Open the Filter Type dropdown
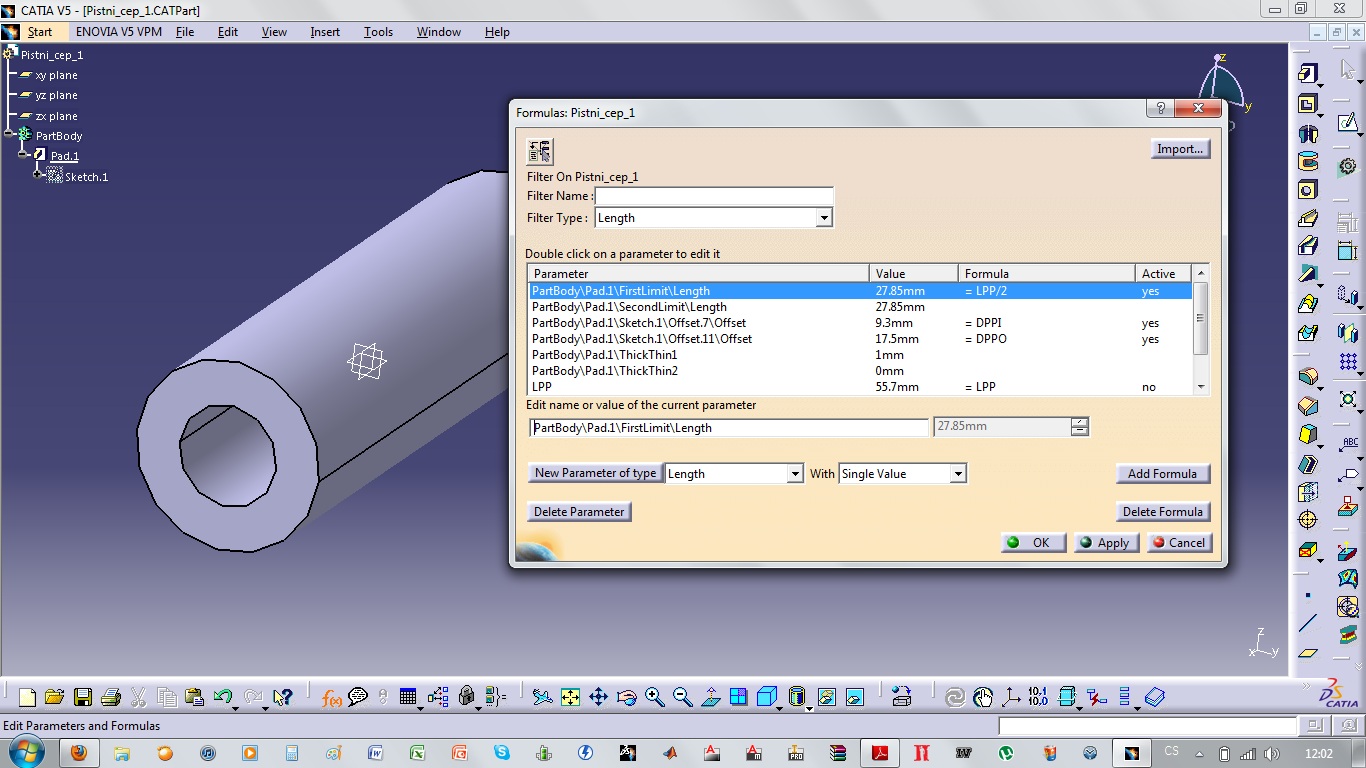 824,218
